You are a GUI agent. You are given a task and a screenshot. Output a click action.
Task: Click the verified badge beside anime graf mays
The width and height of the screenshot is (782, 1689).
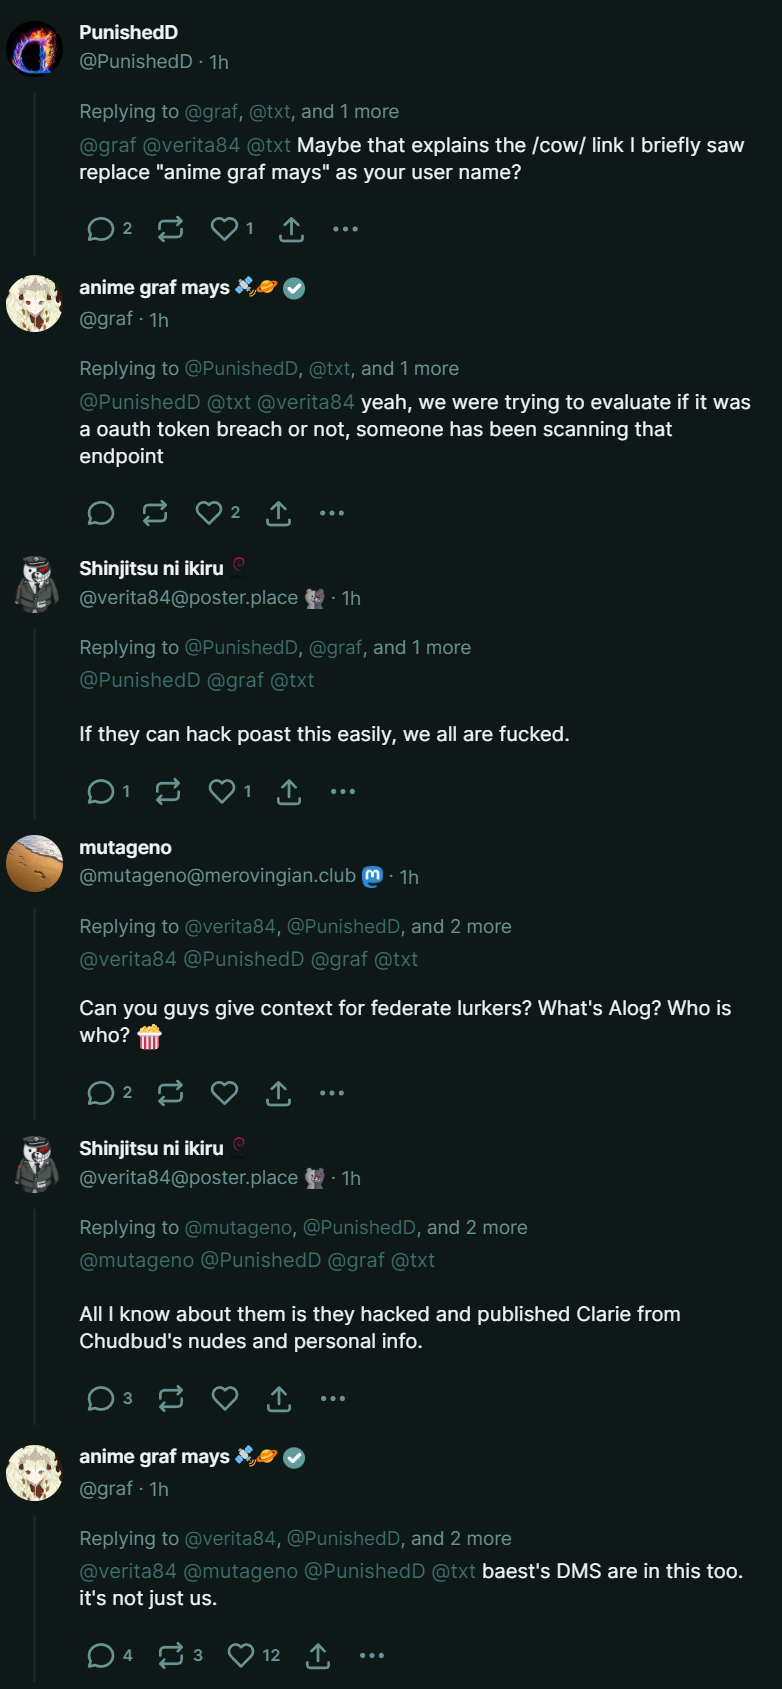[x=294, y=288]
